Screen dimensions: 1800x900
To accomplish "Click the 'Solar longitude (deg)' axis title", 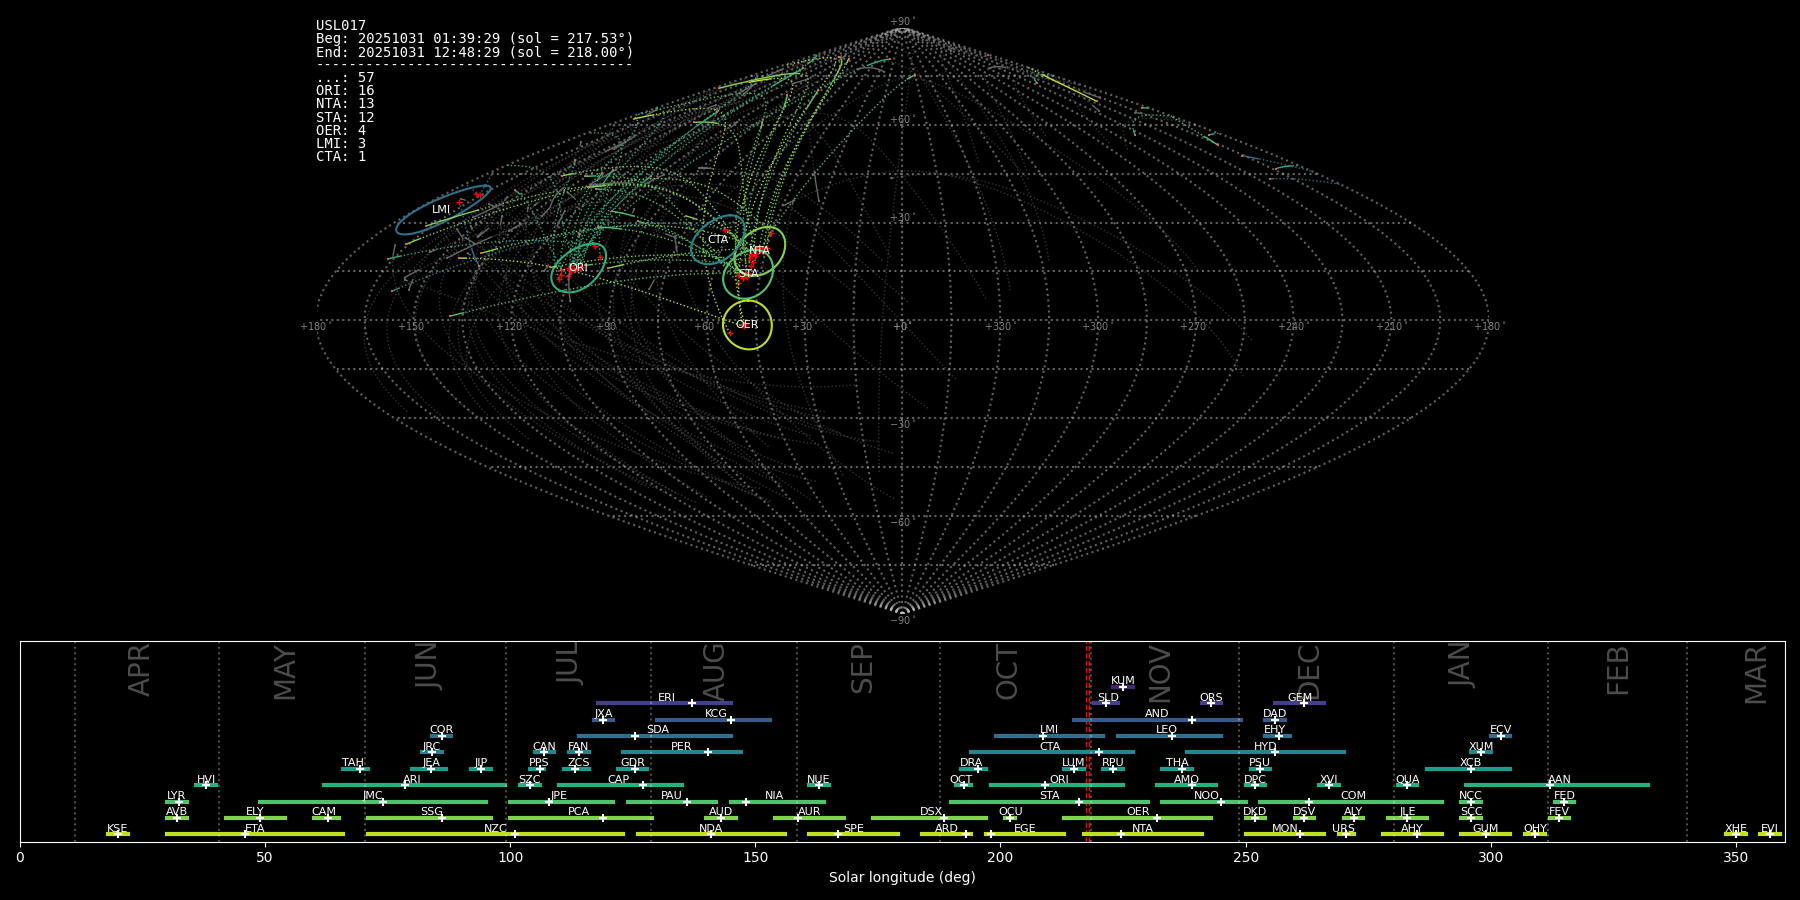I will pos(902,878).
